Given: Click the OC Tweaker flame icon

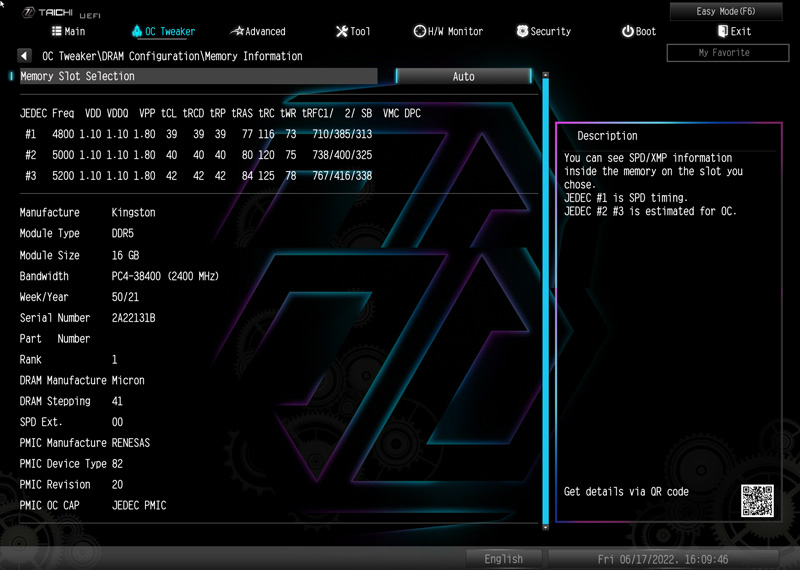Looking at the screenshot, I should pyautogui.click(x=137, y=31).
